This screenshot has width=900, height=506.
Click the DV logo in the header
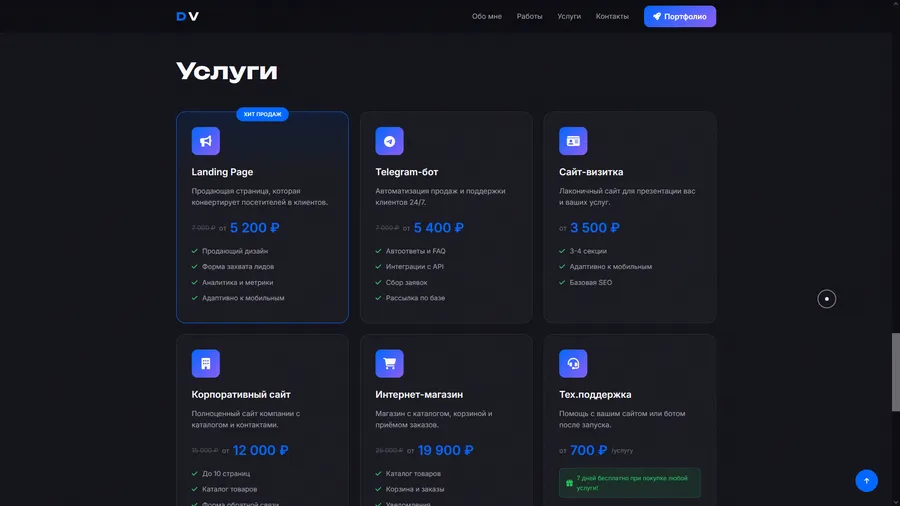tap(187, 16)
